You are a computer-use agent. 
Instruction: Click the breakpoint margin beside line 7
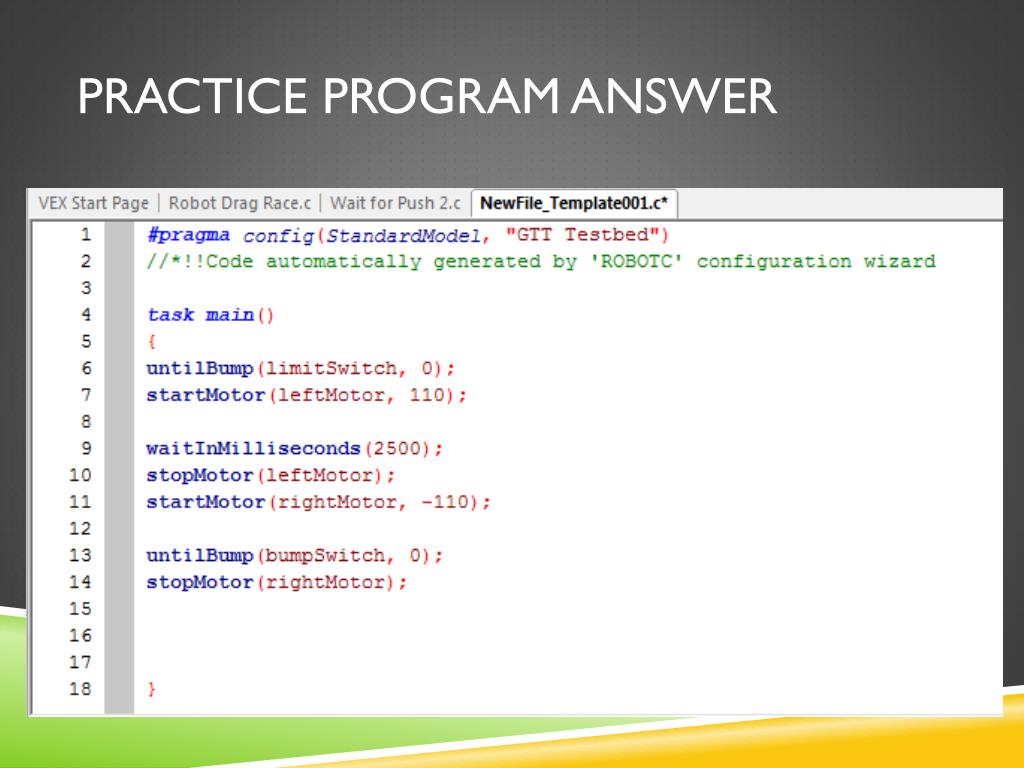coord(120,396)
